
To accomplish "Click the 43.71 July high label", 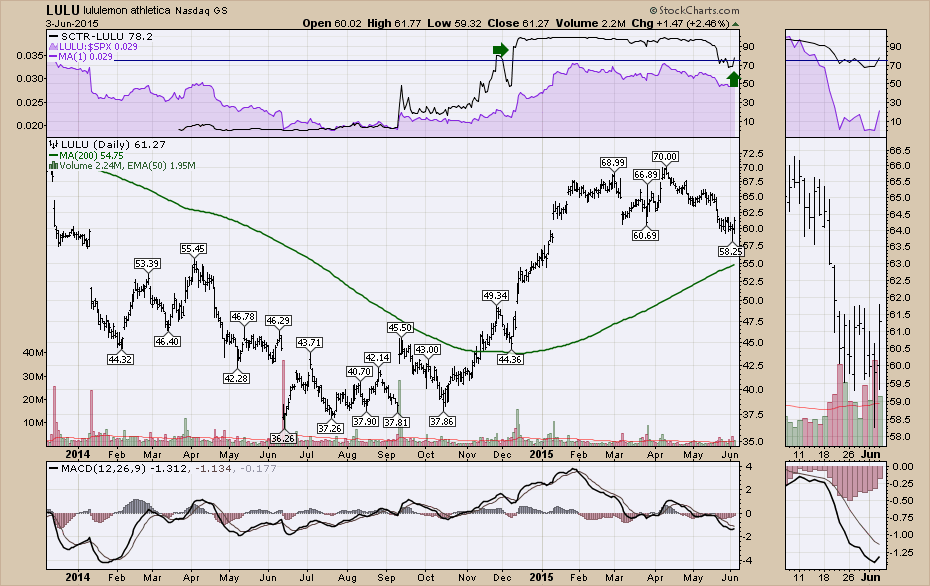I will 310,342.
